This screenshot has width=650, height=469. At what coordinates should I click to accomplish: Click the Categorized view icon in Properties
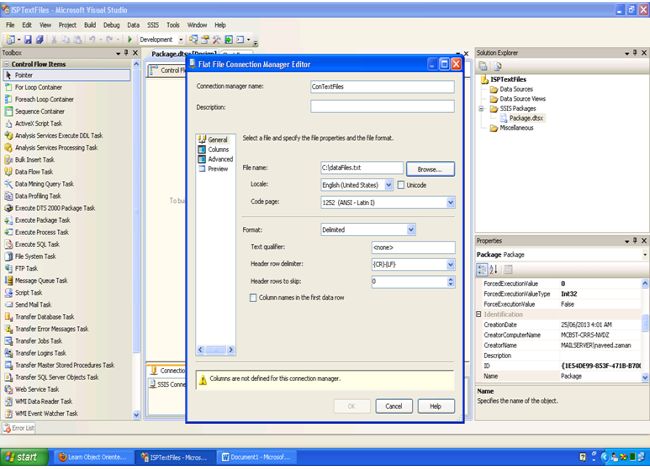pos(482,270)
